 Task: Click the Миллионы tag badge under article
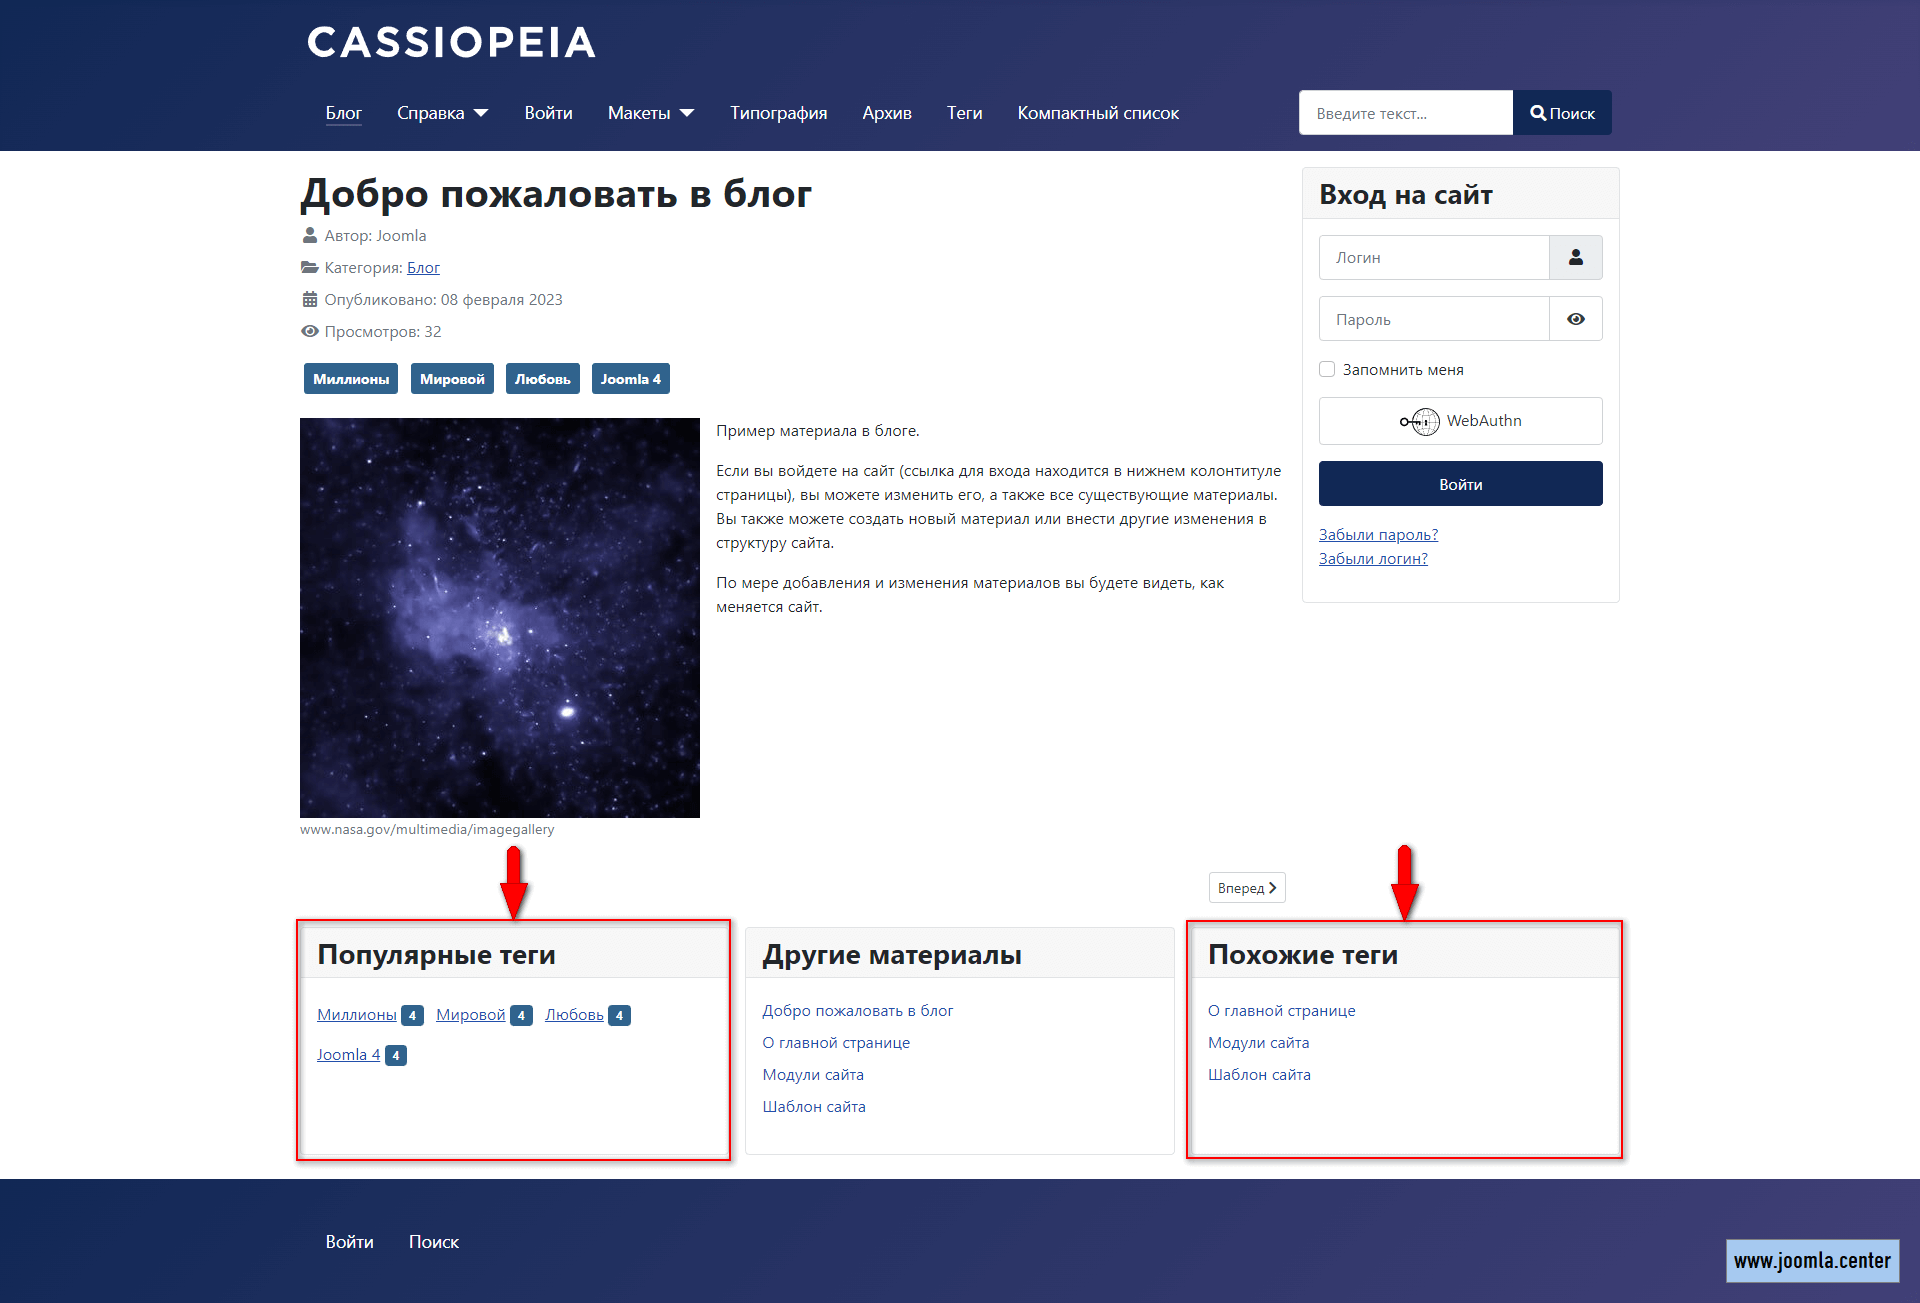point(351,379)
